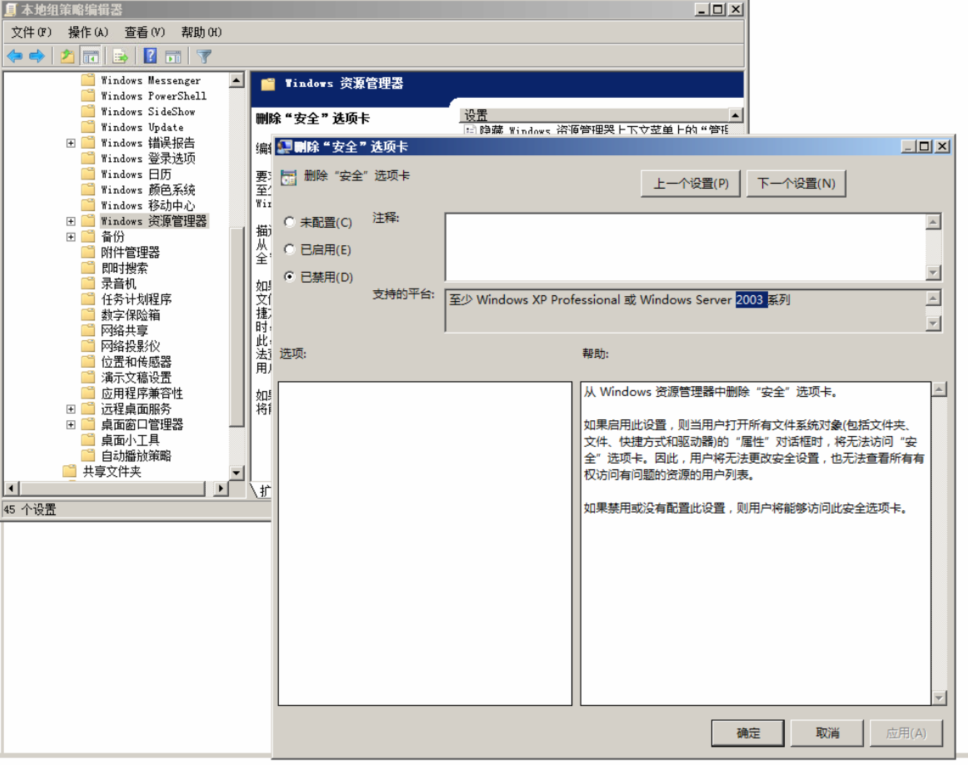Select Windows 移动中心 tree item
968x765 pixels.
point(148,206)
